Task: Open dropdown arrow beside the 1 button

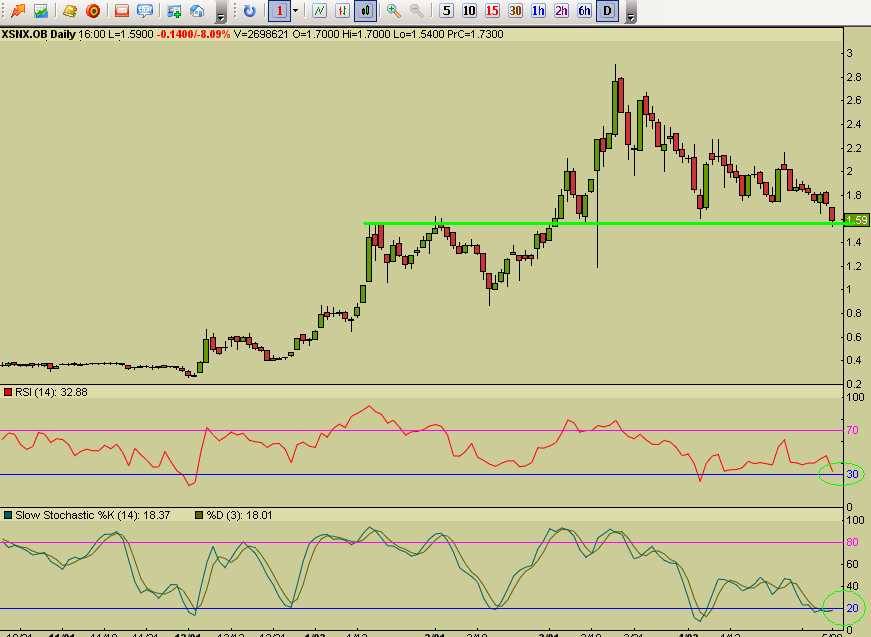Action: (296, 11)
